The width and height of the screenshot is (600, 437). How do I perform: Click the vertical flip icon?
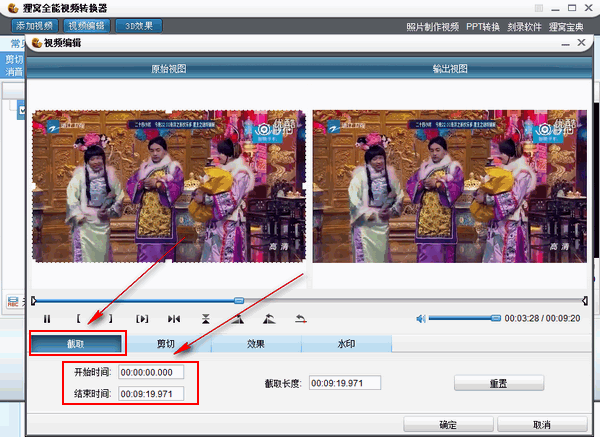pyautogui.click(x=206, y=319)
